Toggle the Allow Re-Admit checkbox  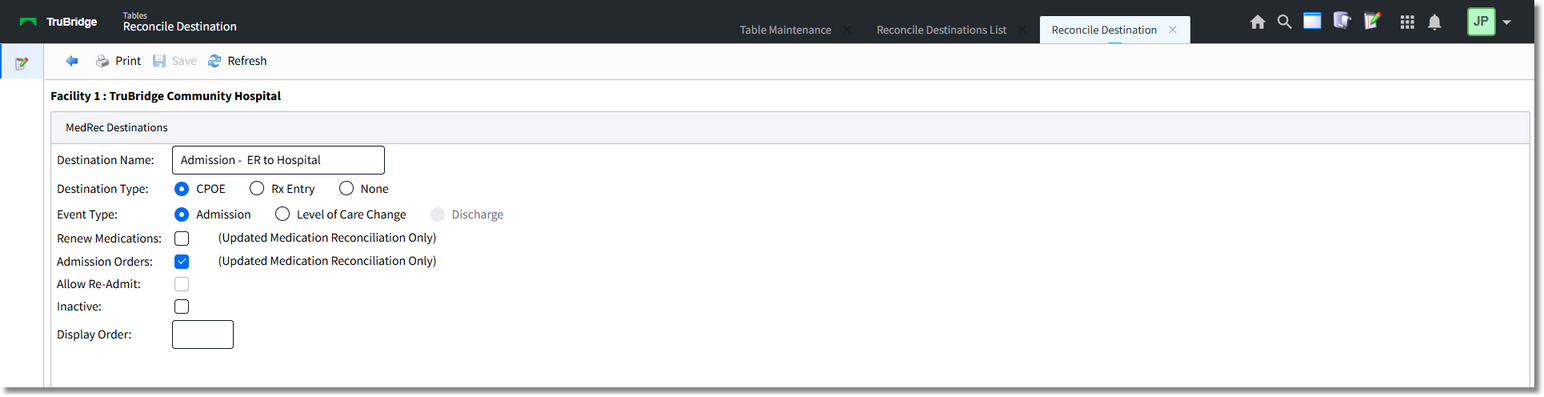(x=181, y=284)
